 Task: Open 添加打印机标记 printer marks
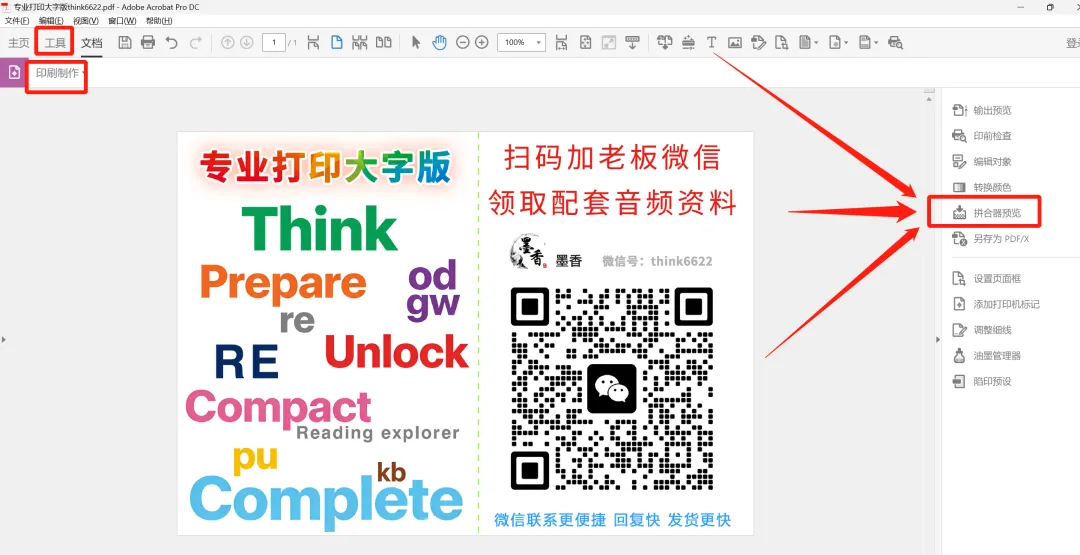click(x=996, y=304)
